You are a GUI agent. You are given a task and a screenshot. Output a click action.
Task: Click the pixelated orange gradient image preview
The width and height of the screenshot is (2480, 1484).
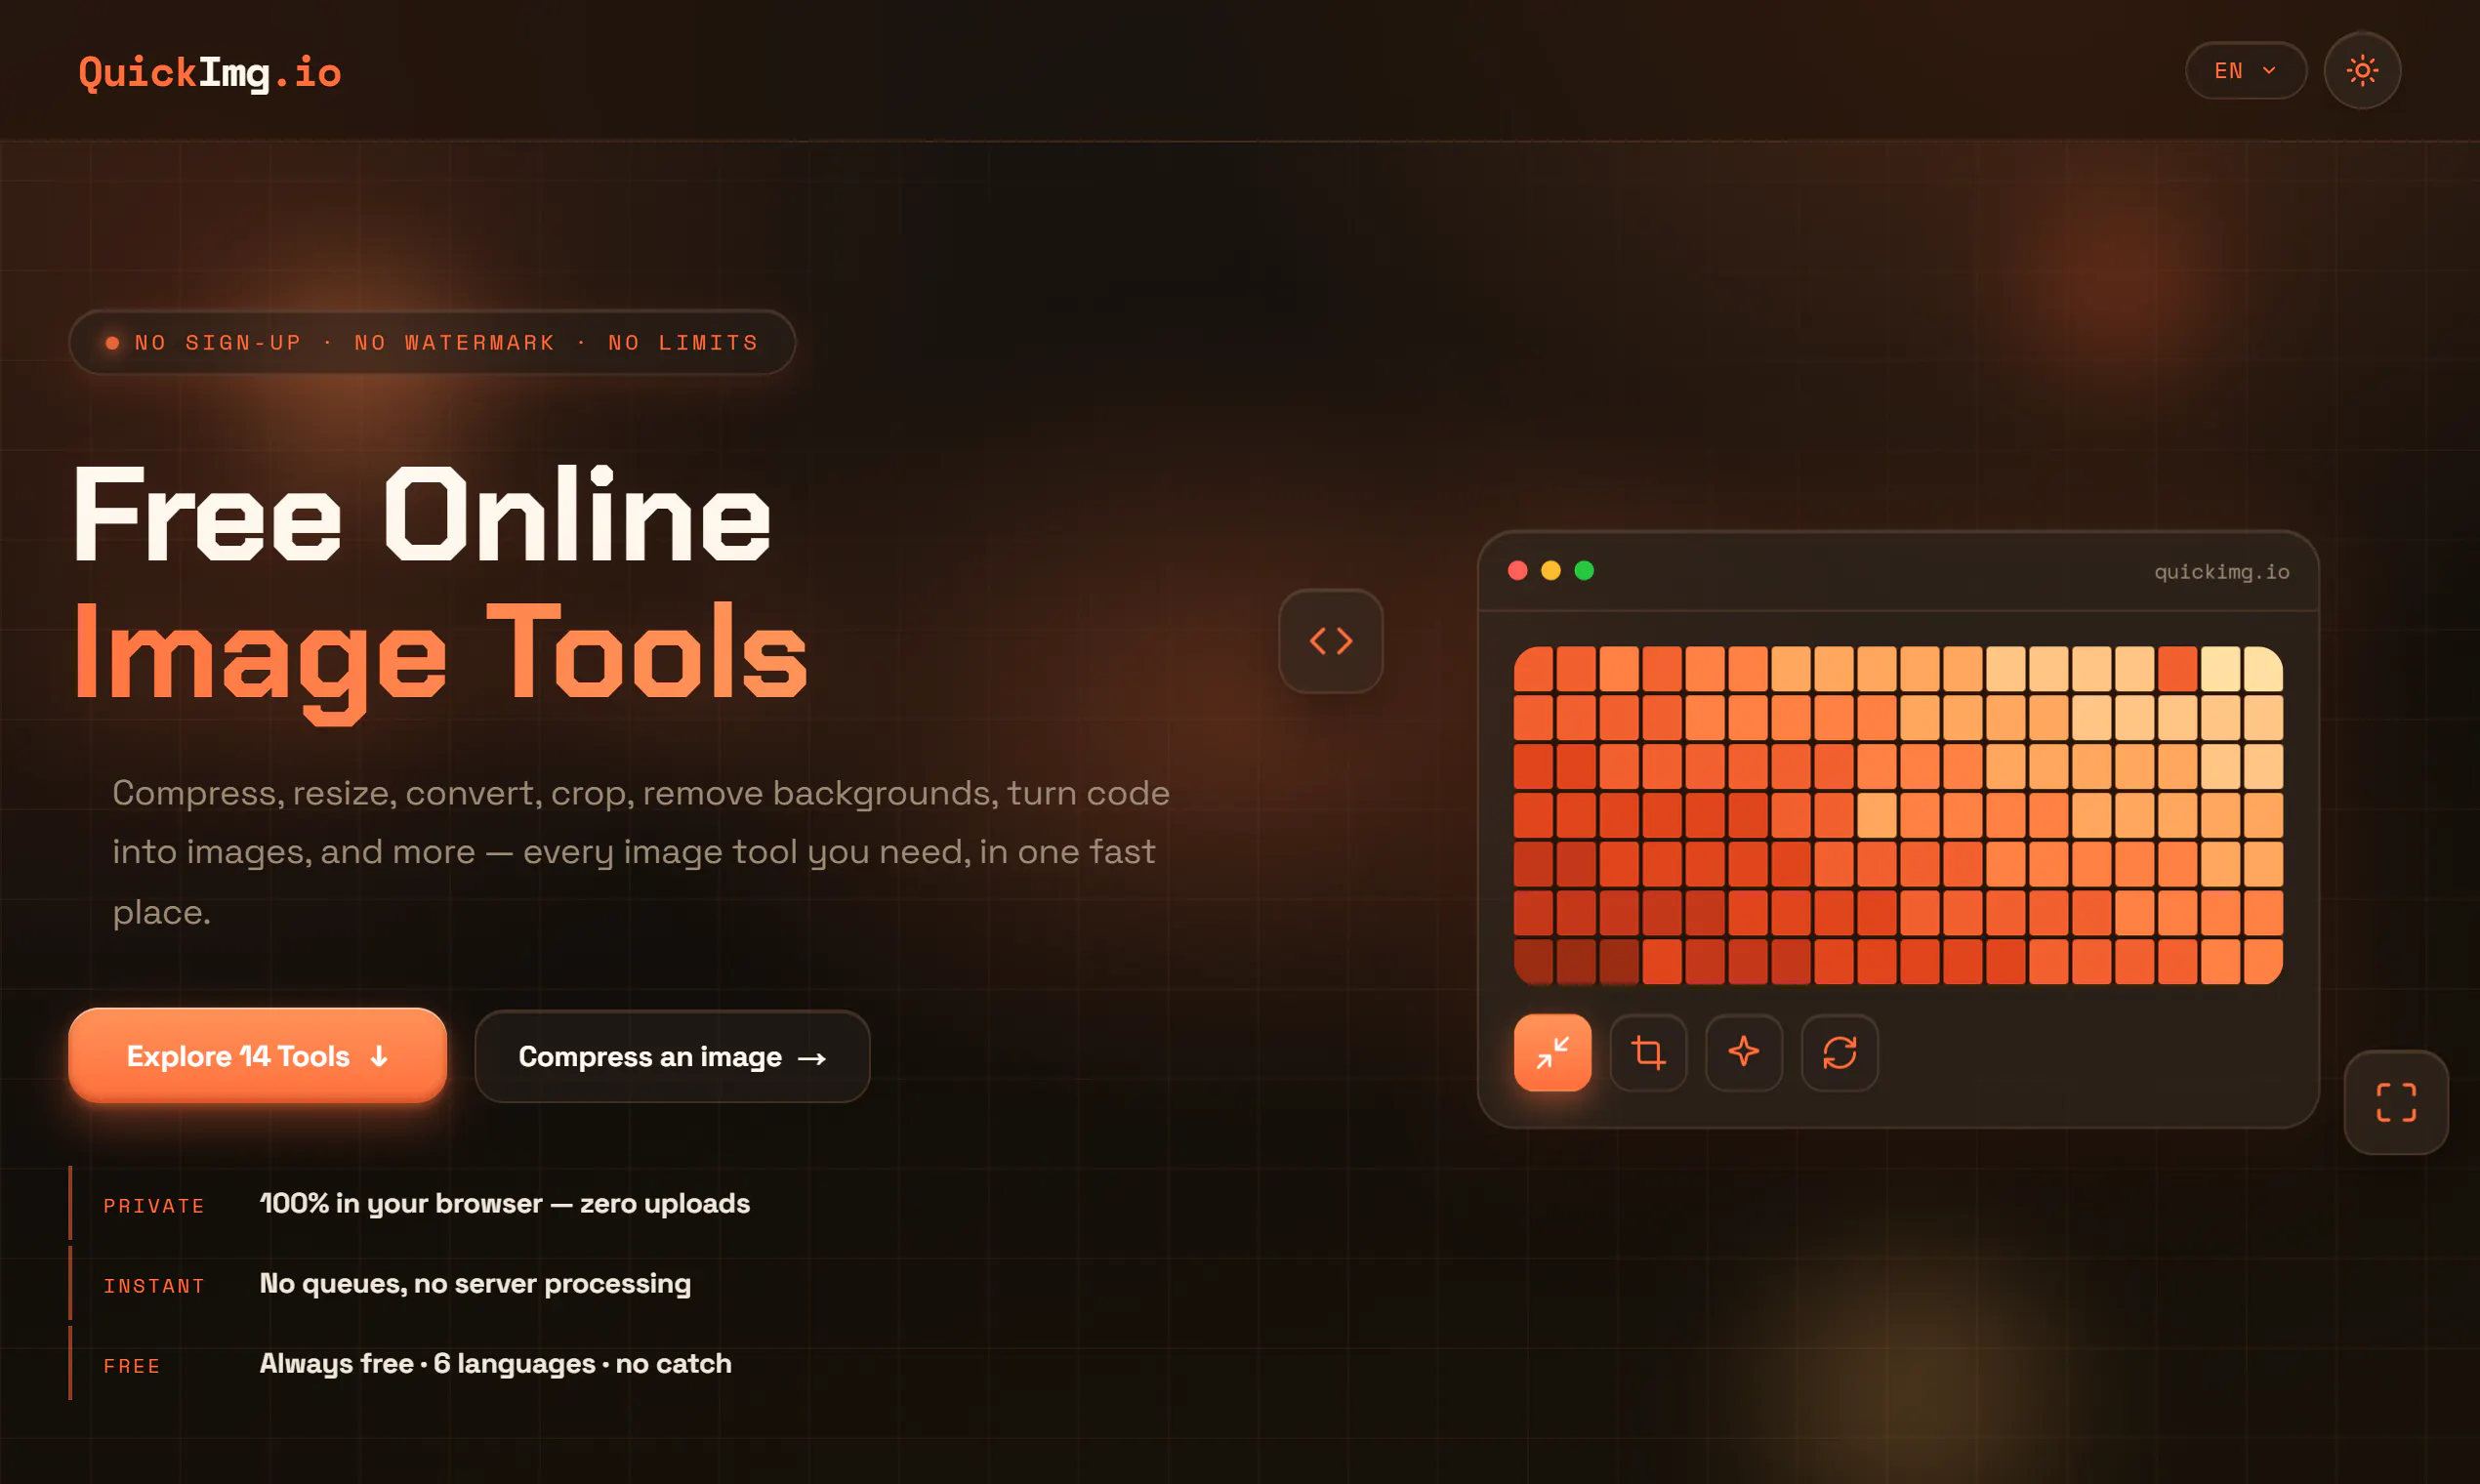pos(1898,815)
